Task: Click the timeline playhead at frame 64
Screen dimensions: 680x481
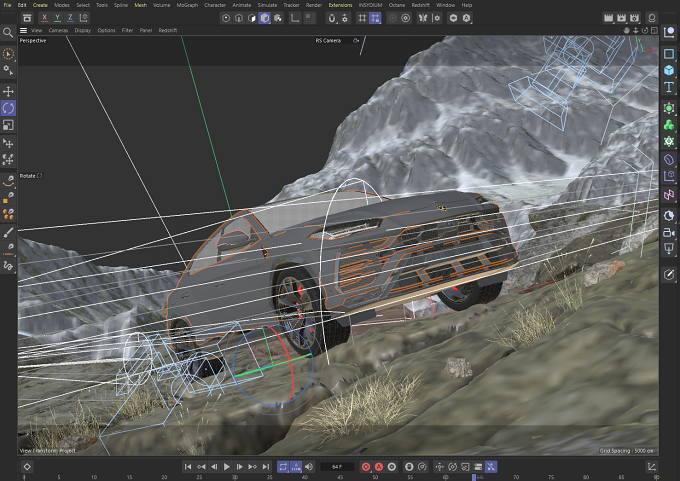Action: point(474,477)
